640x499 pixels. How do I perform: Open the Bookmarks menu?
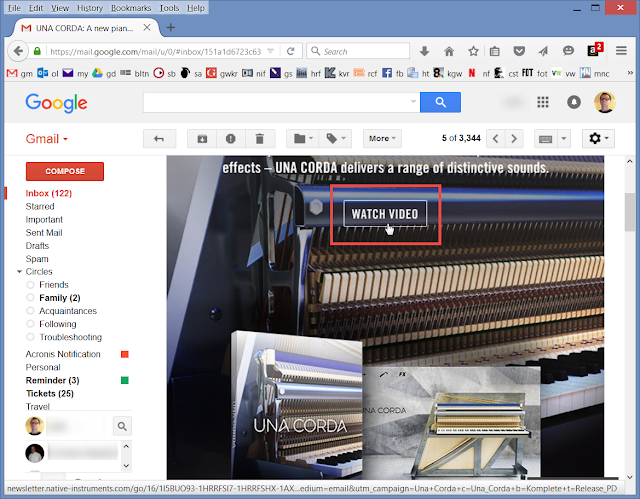(131, 8)
